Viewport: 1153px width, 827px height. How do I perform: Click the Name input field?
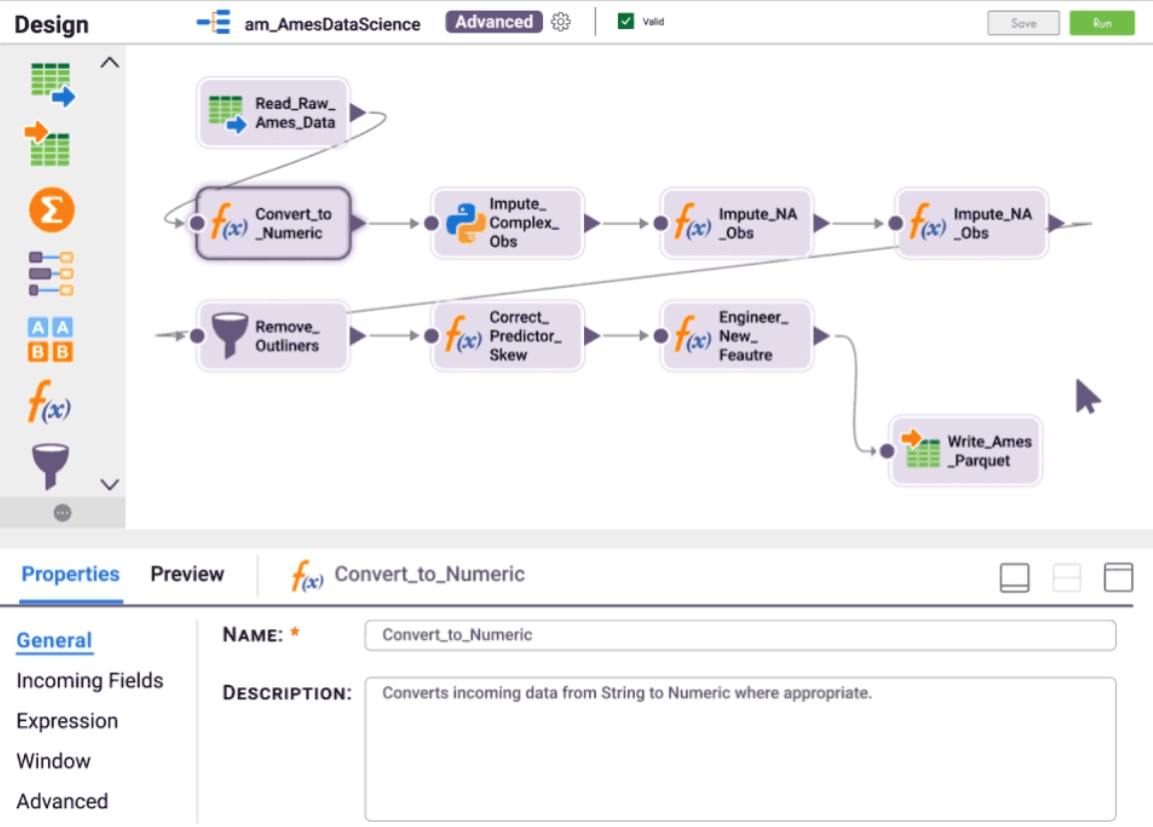(740, 635)
